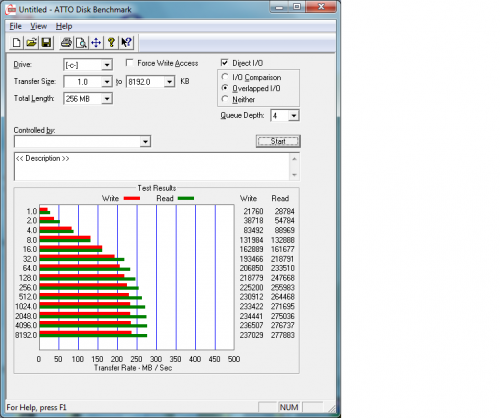The image size is (500, 418).
Task: Activate the context help pointer icon
Action: click(126, 43)
